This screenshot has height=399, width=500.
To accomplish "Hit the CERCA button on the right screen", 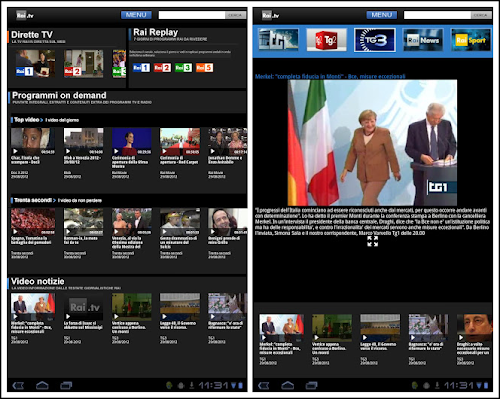I will [481, 15].
